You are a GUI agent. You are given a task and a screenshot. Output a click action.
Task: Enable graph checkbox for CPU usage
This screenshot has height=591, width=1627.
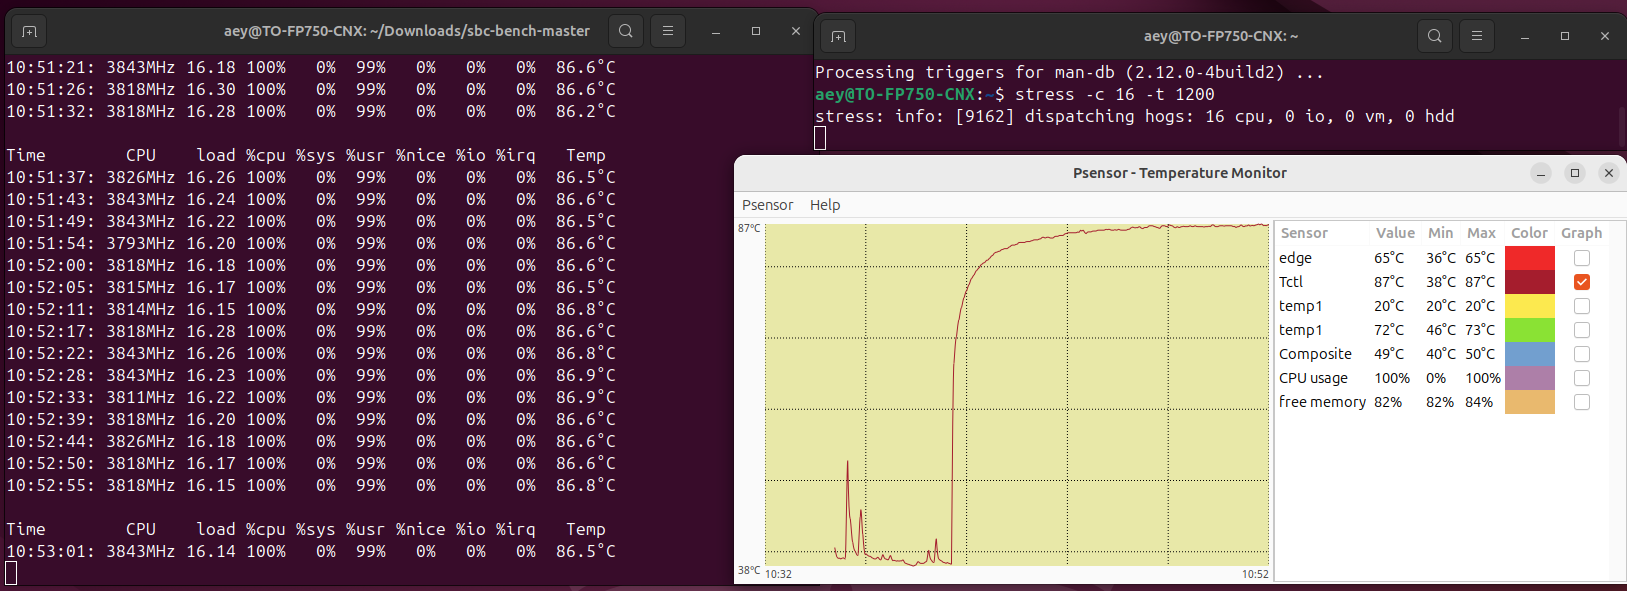[1582, 378]
